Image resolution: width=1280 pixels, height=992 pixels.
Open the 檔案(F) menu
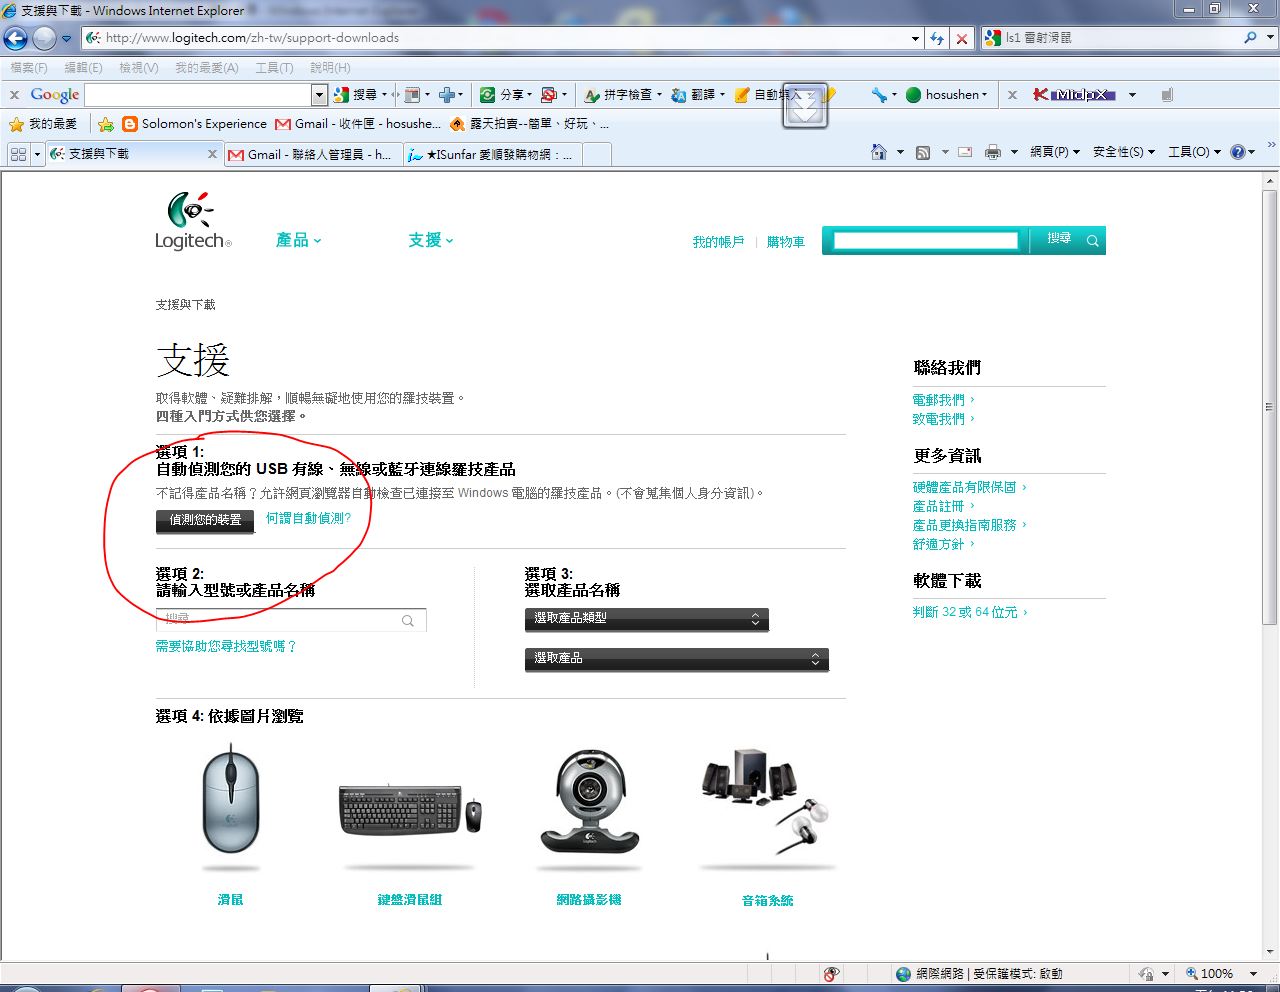28,68
